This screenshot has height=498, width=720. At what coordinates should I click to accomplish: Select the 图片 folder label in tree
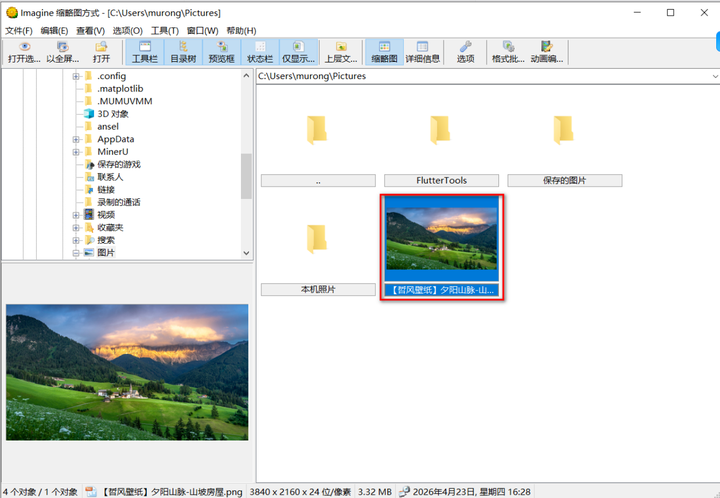coord(106,252)
